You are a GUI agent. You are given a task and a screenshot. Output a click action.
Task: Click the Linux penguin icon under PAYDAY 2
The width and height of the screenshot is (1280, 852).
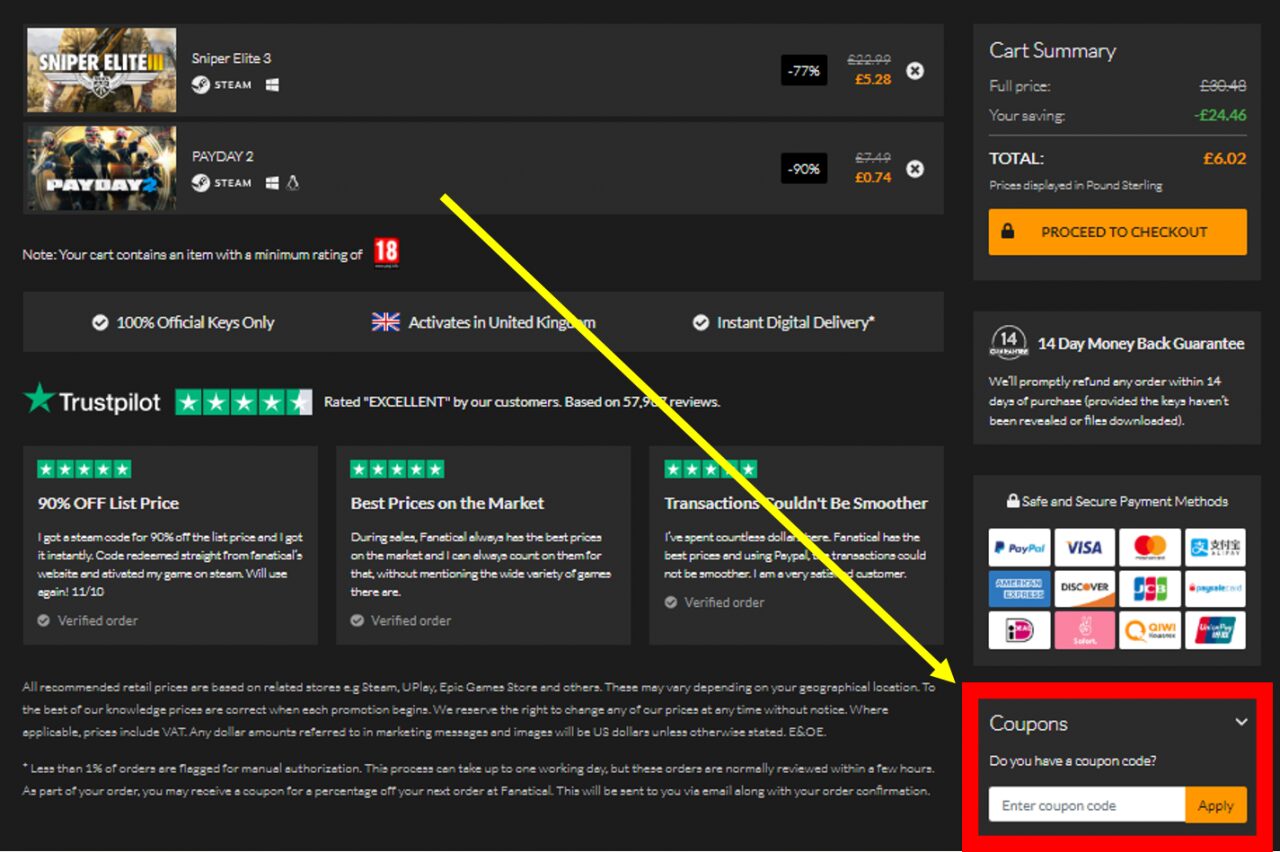coord(293,183)
